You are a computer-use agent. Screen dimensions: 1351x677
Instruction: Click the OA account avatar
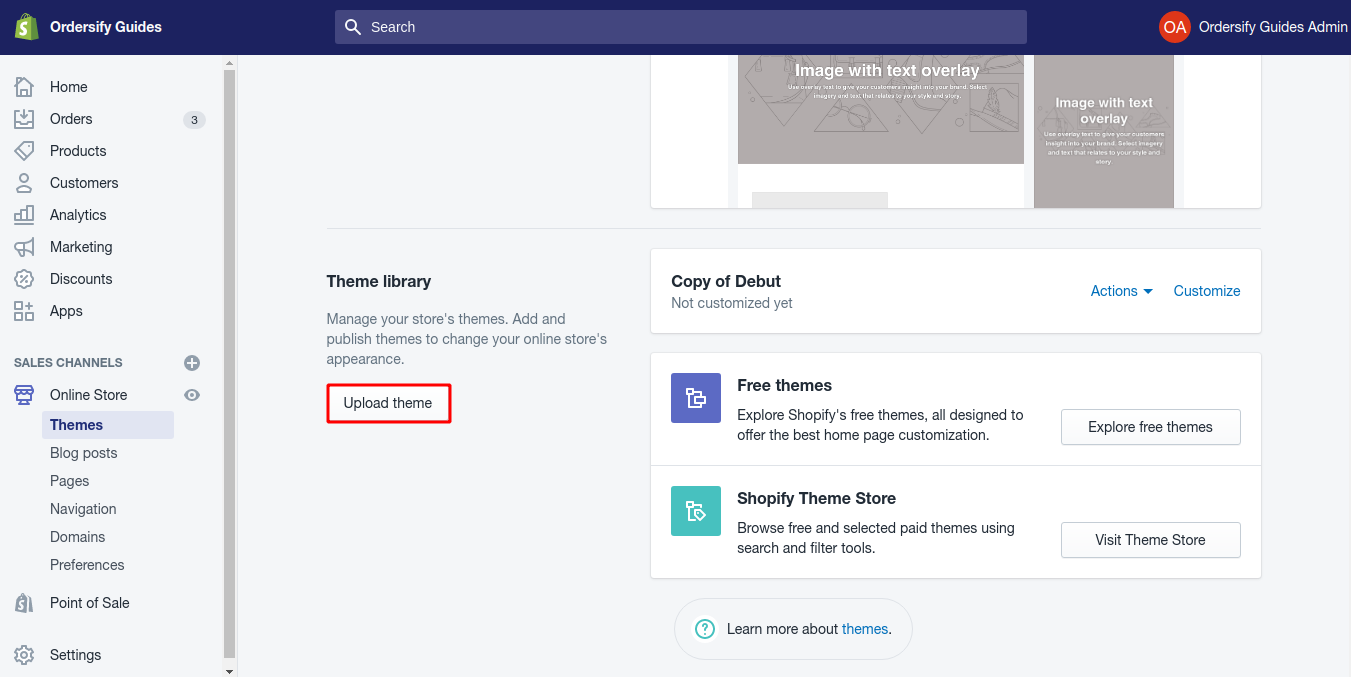(x=1175, y=27)
